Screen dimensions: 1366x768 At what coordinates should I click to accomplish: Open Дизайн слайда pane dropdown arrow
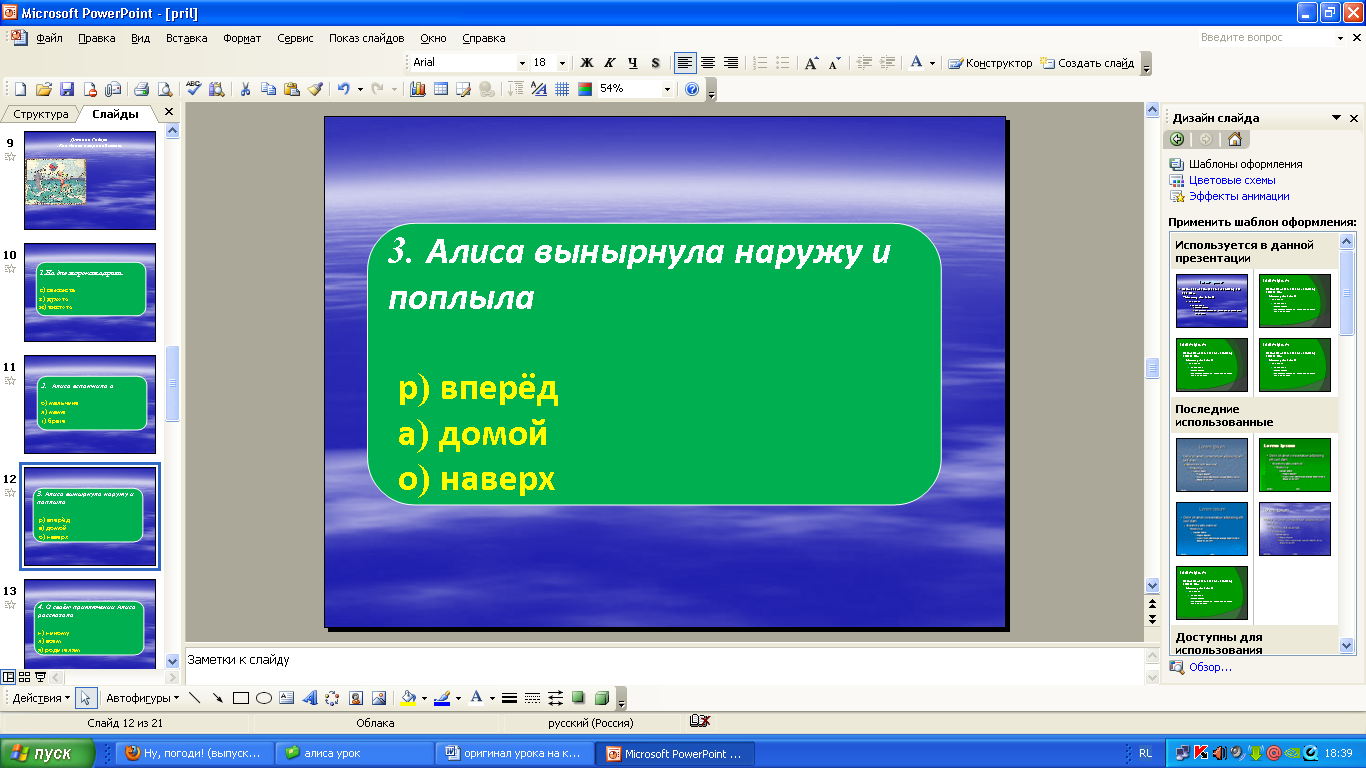tap(1337, 117)
